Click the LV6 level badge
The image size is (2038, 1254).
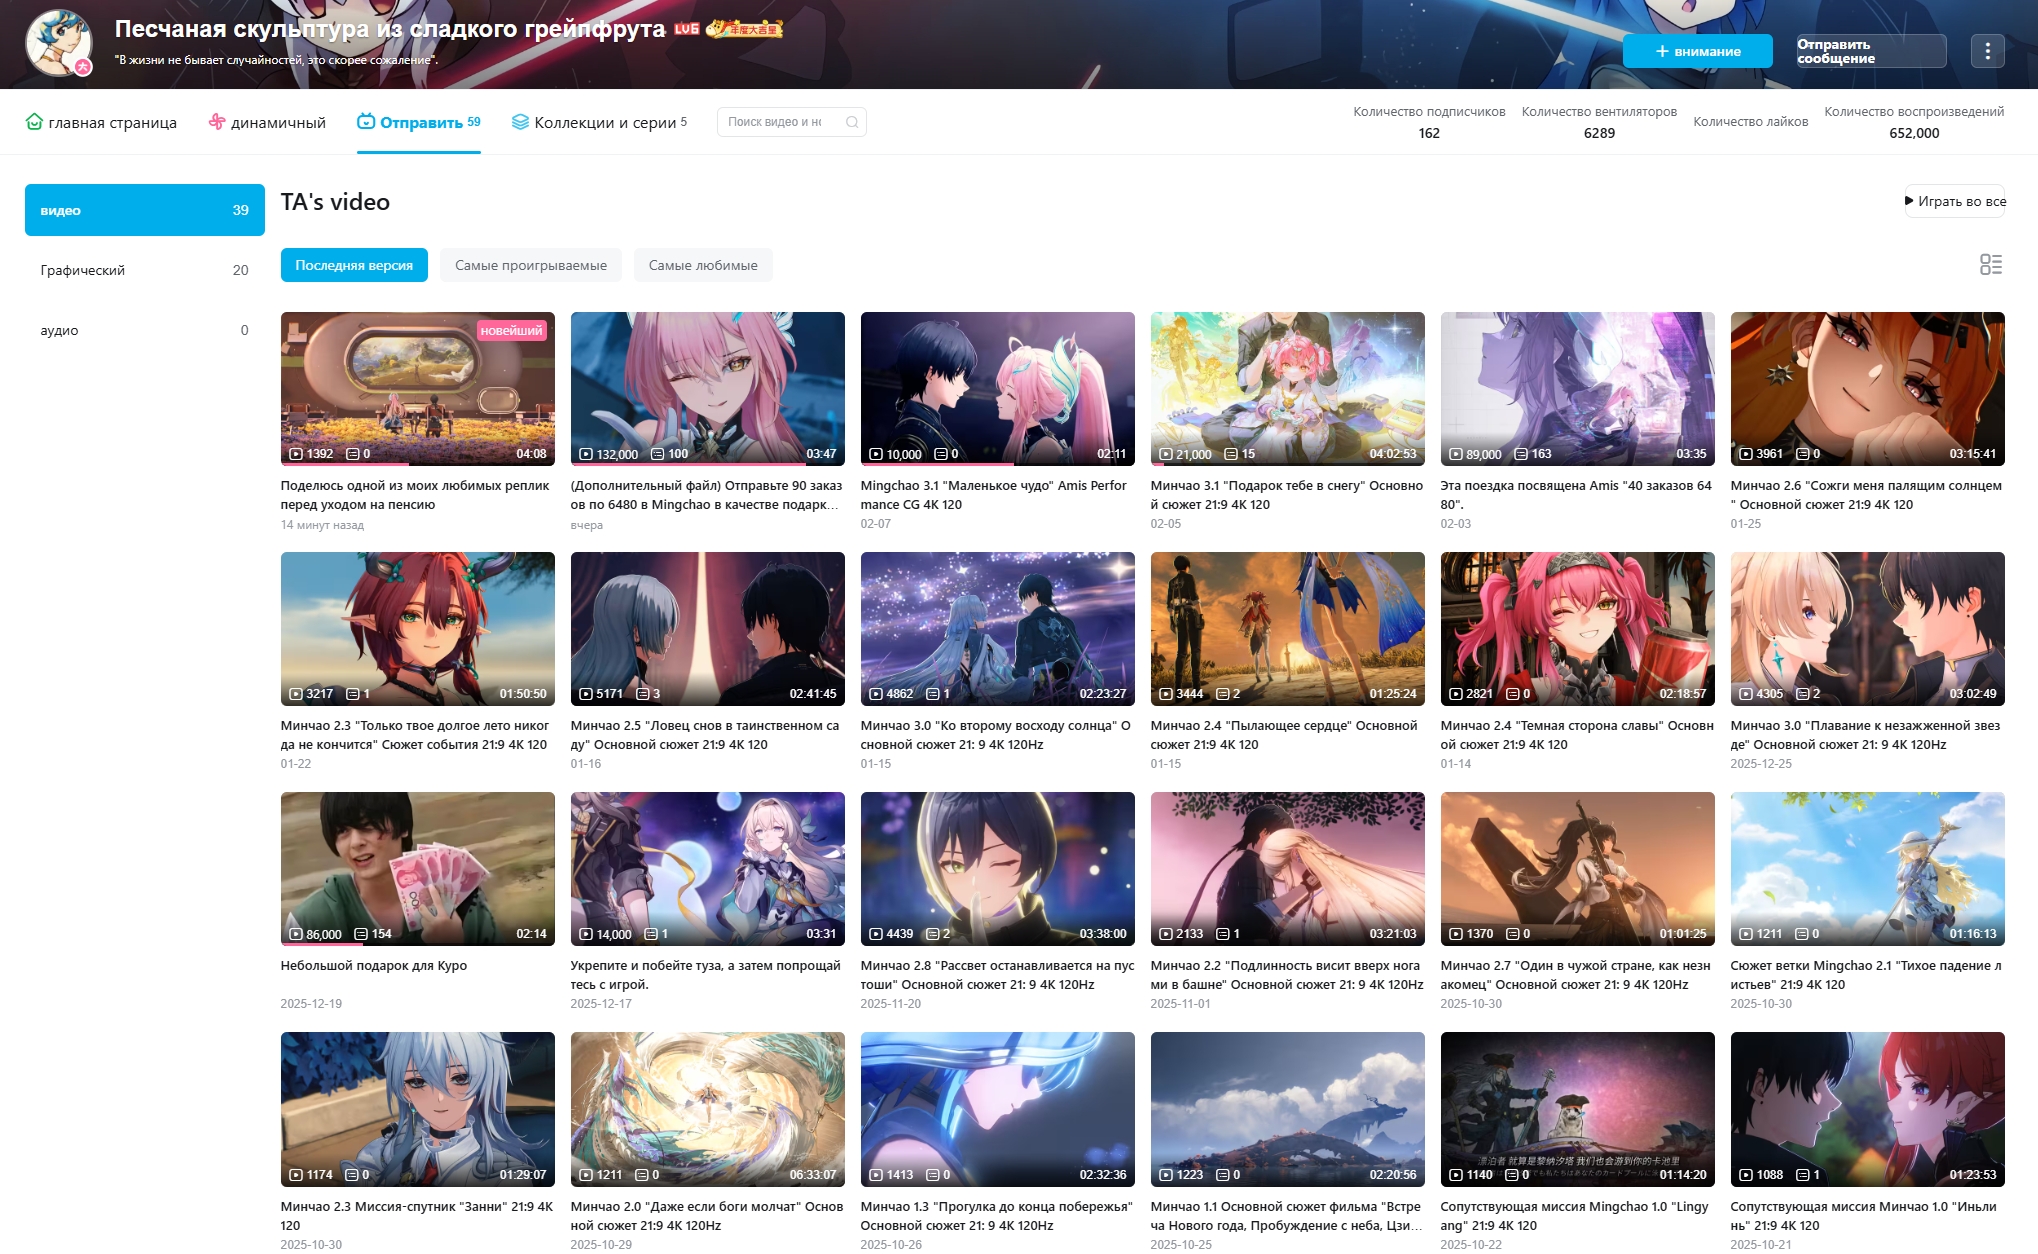[x=686, y=29]
